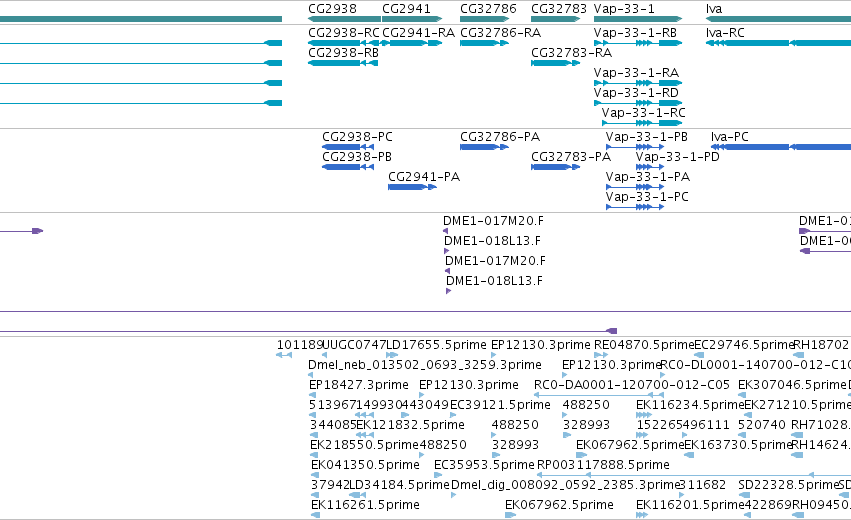Click the CG2938-PC protein label
This screenshot has height=520, width=851.
click(357, 137)
